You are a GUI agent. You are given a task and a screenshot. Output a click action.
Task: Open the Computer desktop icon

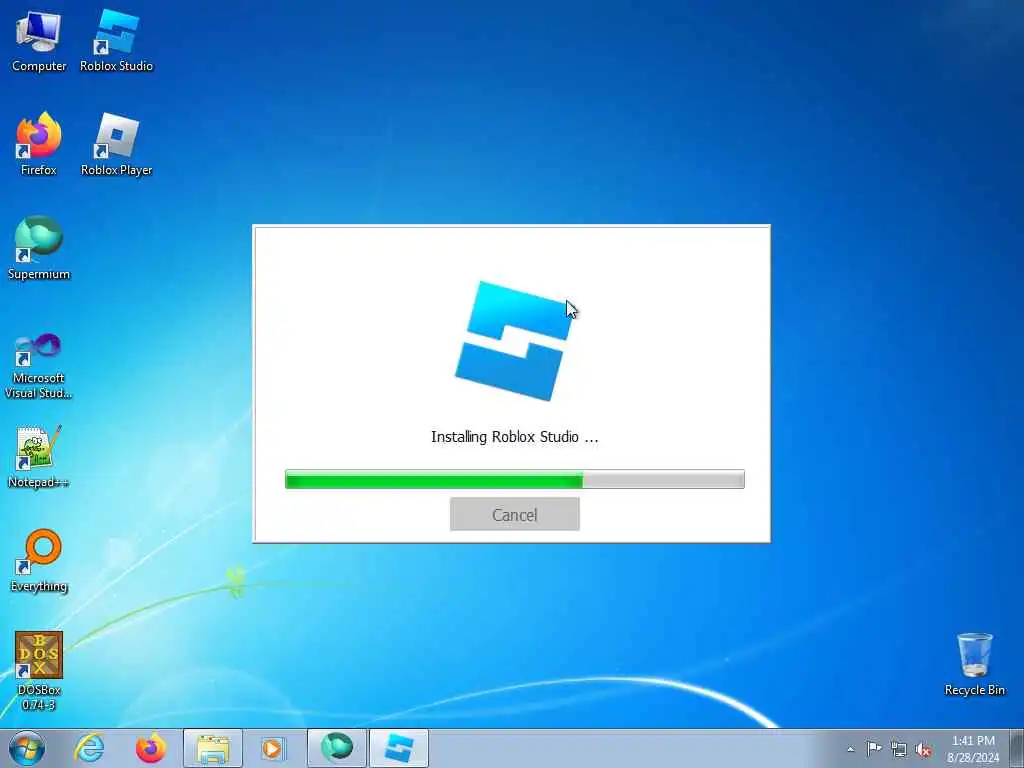39,41
